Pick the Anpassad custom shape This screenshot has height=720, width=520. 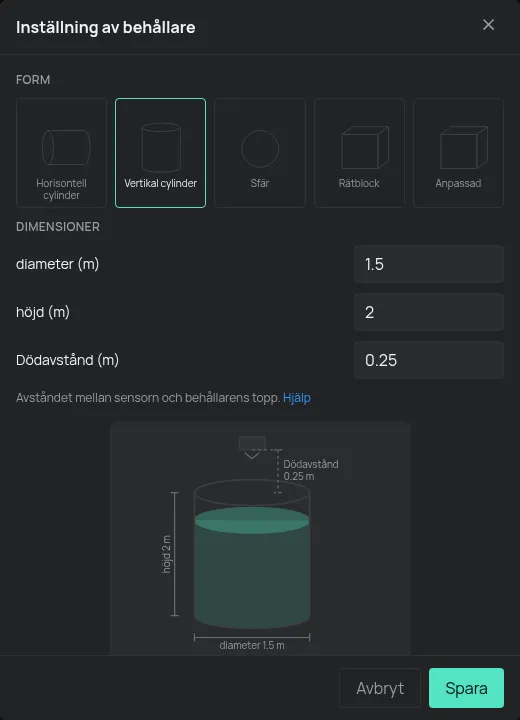pos(458,153)
